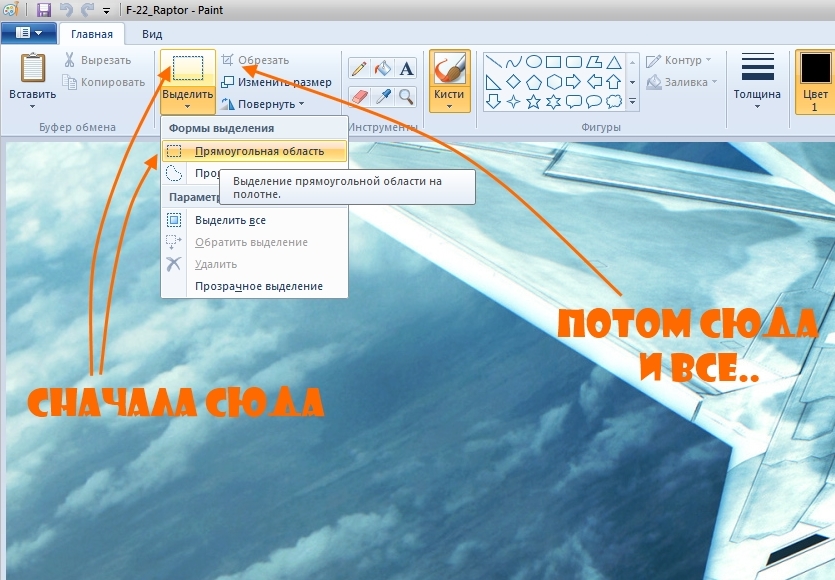This screenshot has height=580, width=835.
Task: Expand the shapes gallery
Action: pyautogui.click(x=633, y=101)
